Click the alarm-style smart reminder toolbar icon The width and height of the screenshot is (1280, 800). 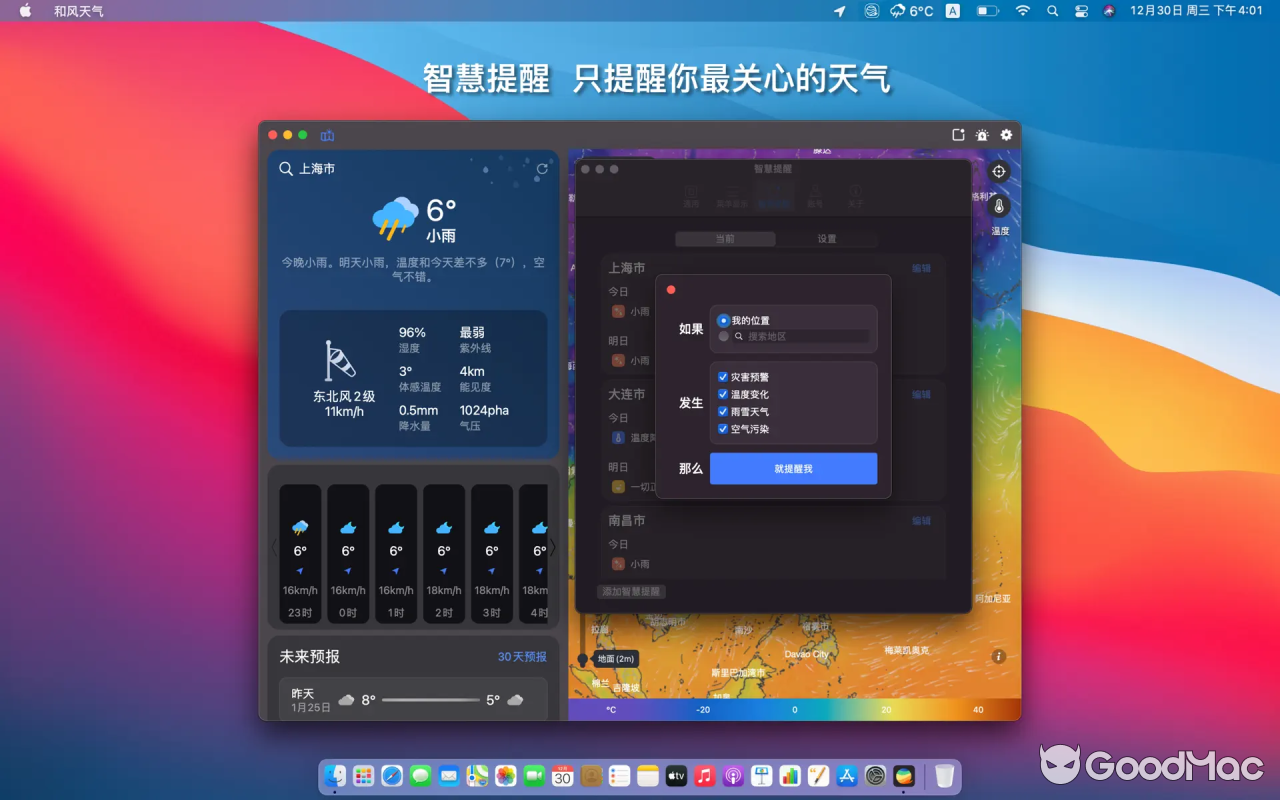pyautogui.click(x=981, y=135)
